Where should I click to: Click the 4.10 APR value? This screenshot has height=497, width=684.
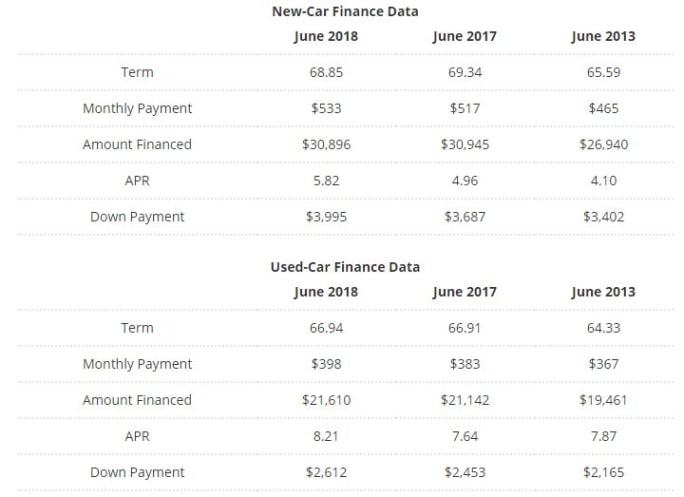point(603,180)
